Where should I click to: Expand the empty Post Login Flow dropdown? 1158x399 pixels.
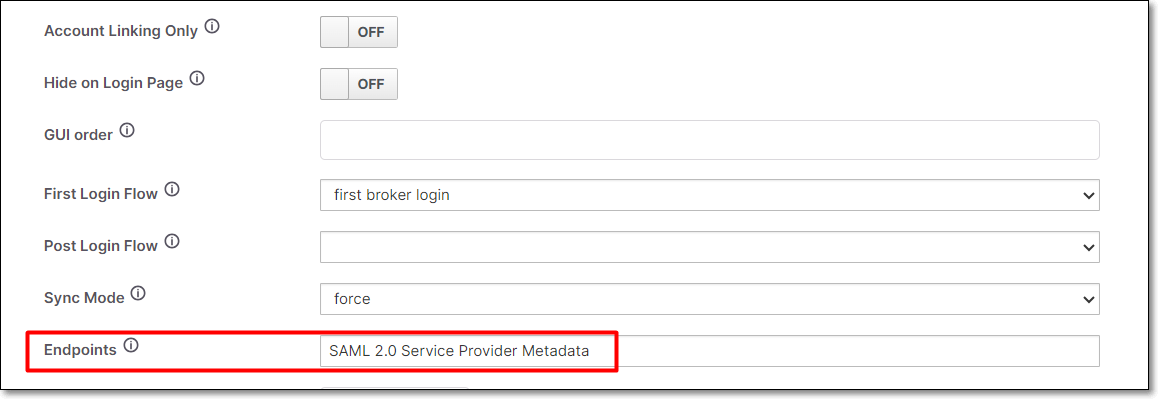[710, 247]
